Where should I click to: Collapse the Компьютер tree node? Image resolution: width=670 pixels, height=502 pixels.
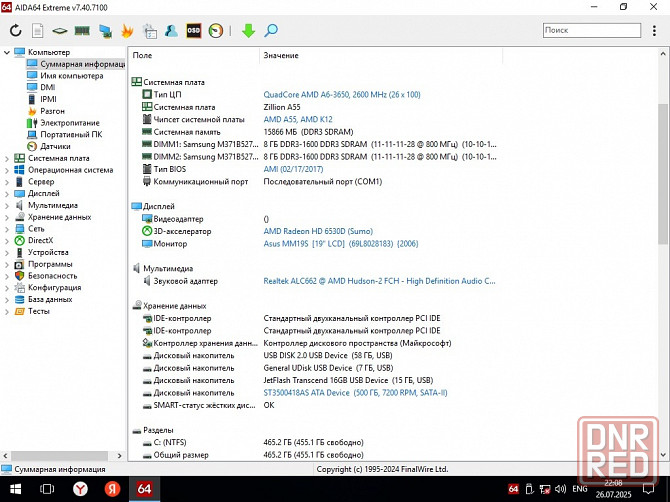pyautogui.click(x=7, y=52)
